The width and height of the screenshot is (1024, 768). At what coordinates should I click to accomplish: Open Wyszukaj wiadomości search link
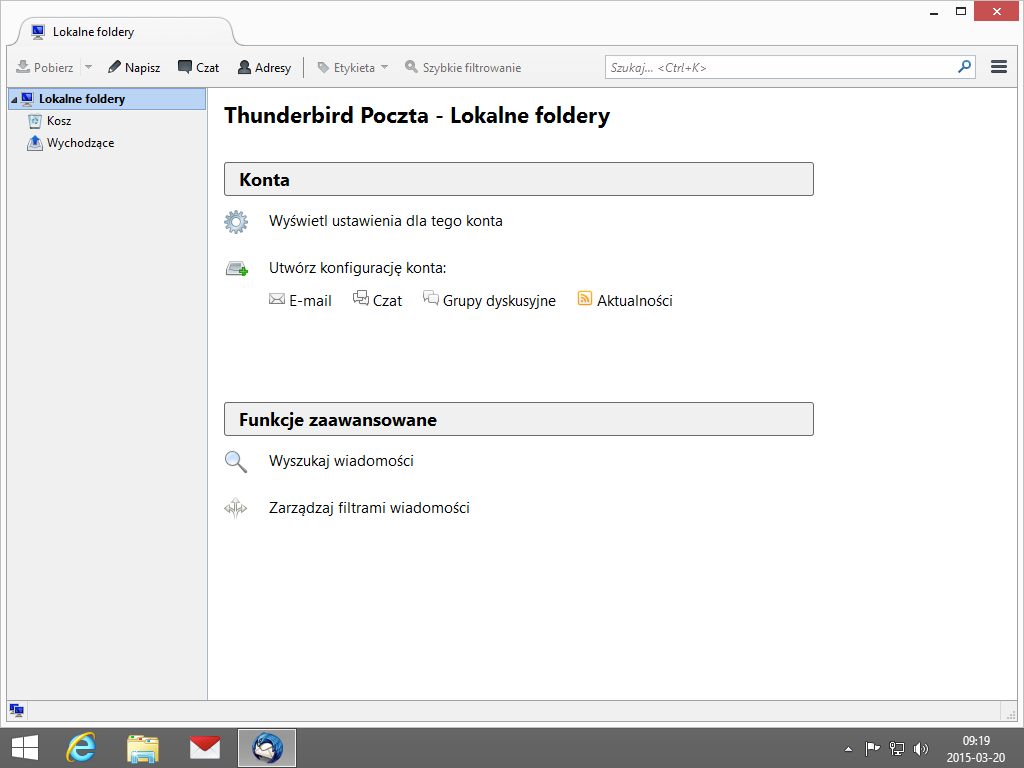pyautogui.click(x=341, y=461)
